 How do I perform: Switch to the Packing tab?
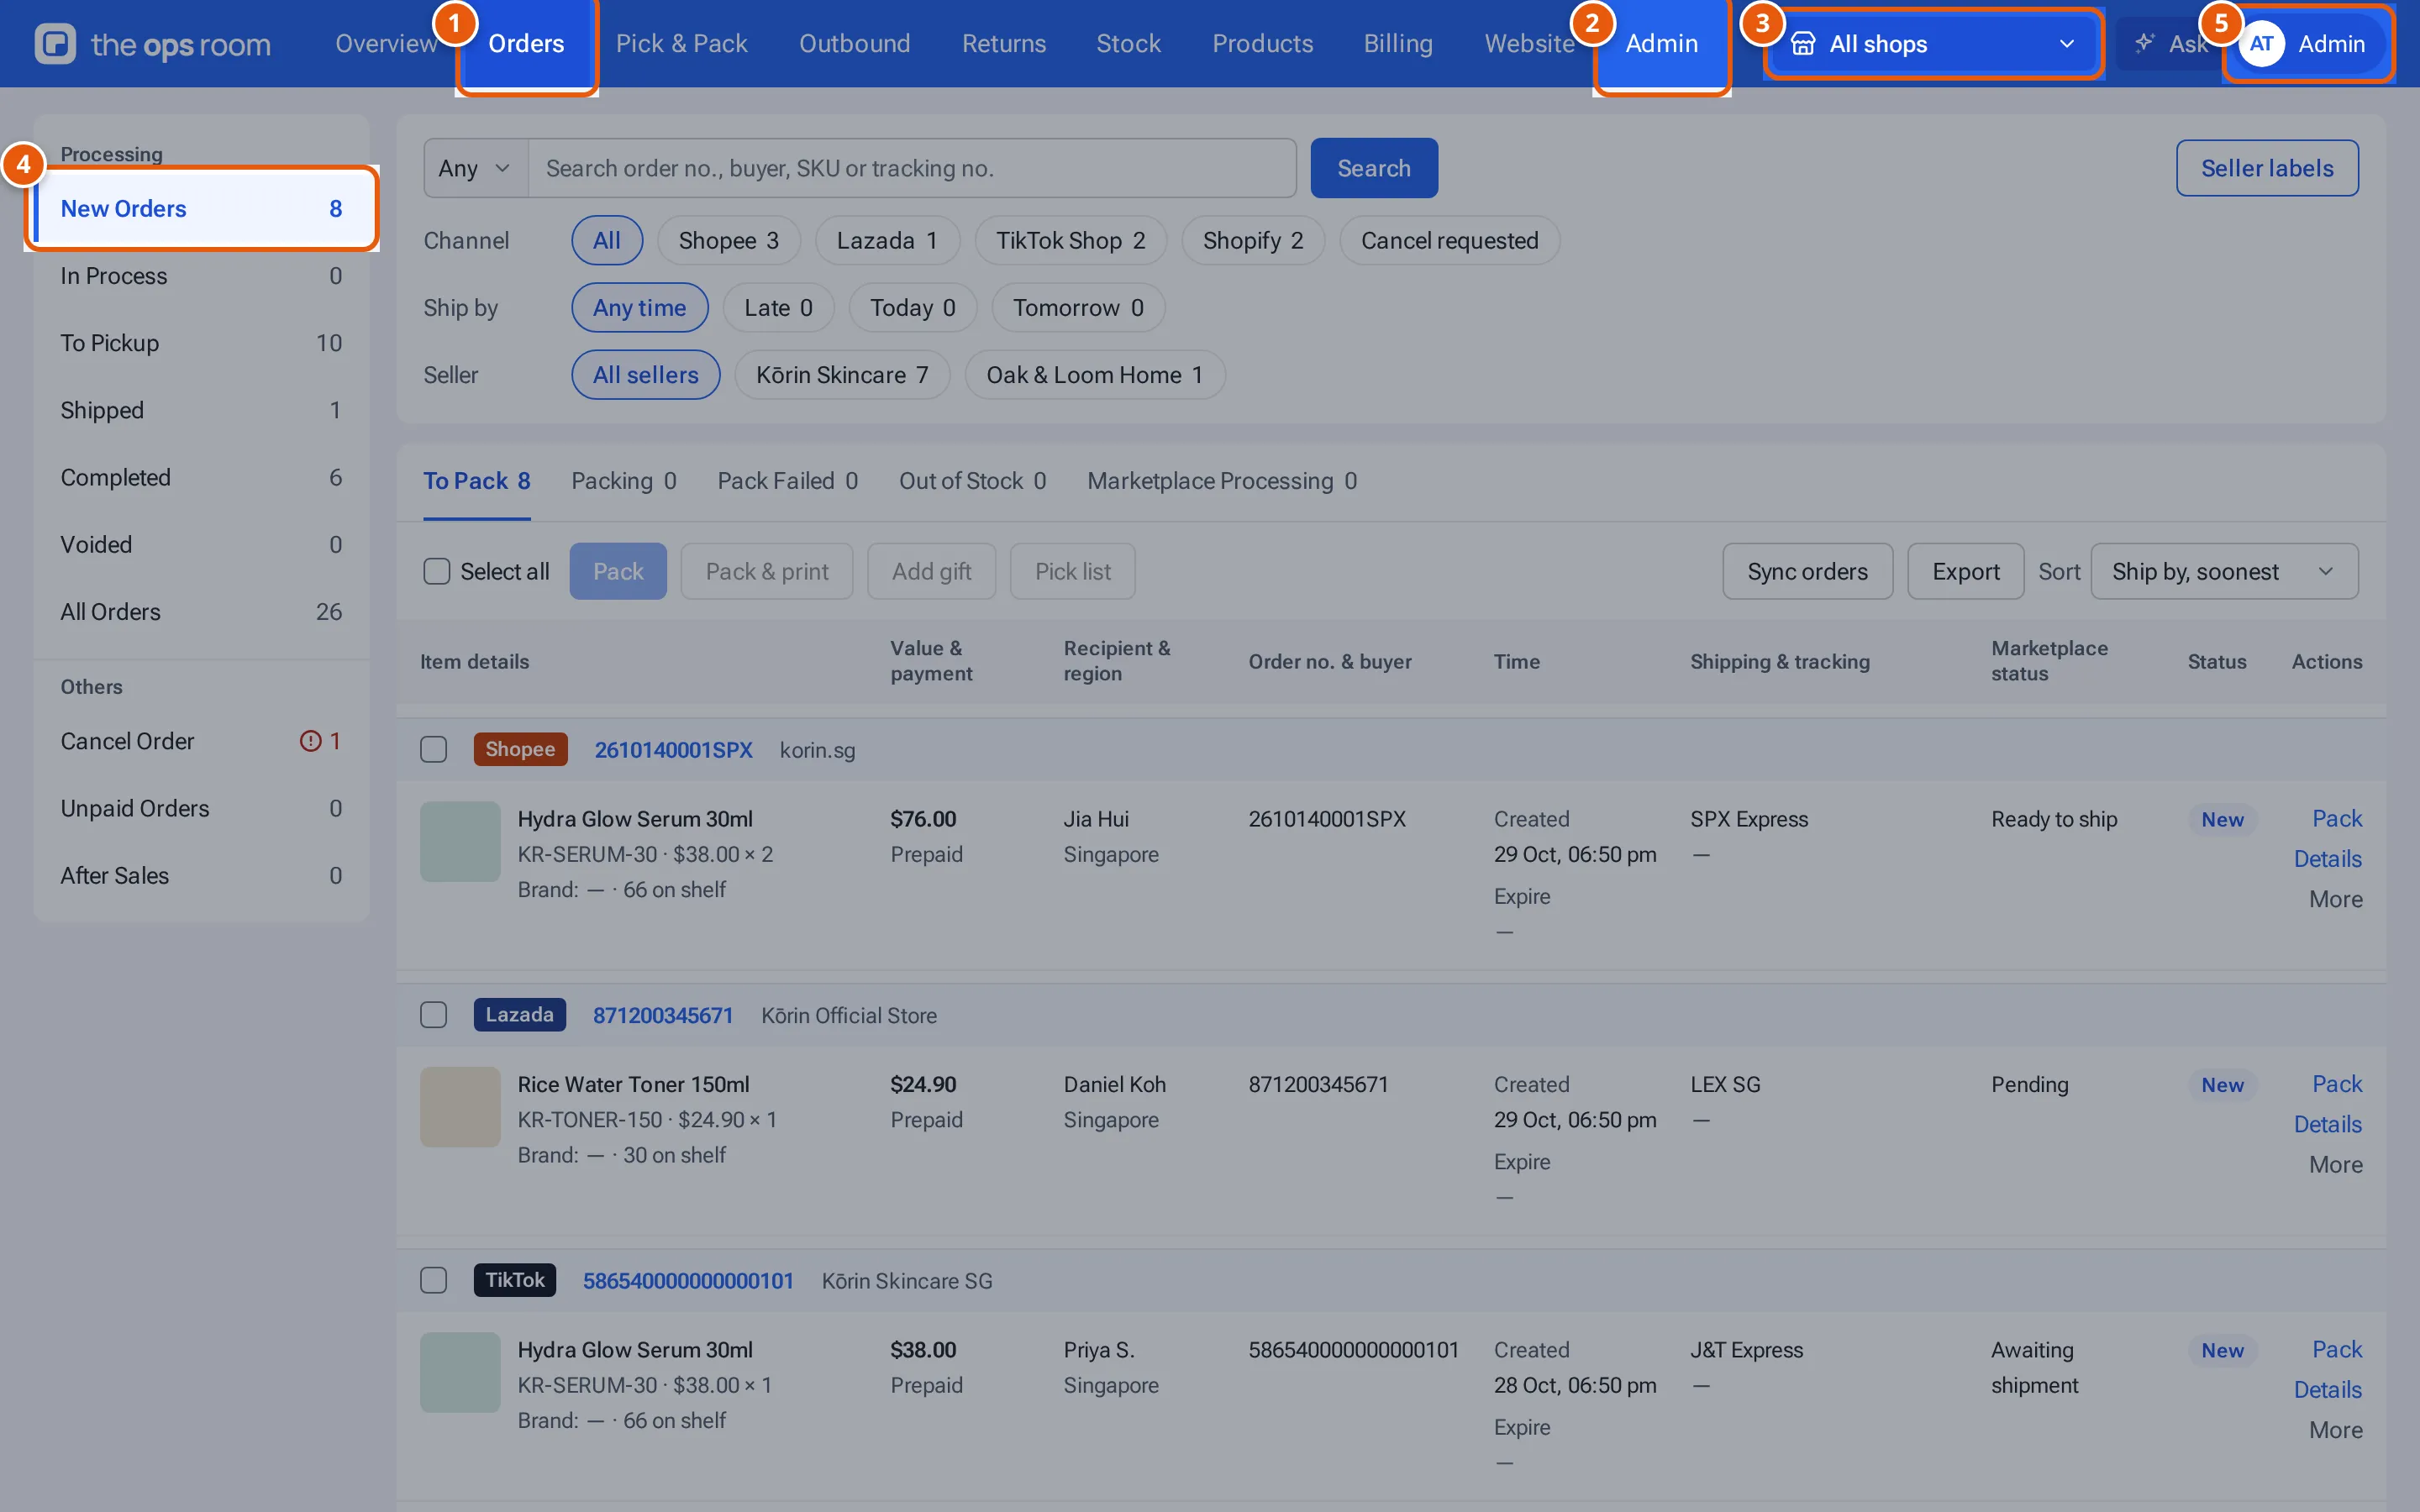coord(623,481)
